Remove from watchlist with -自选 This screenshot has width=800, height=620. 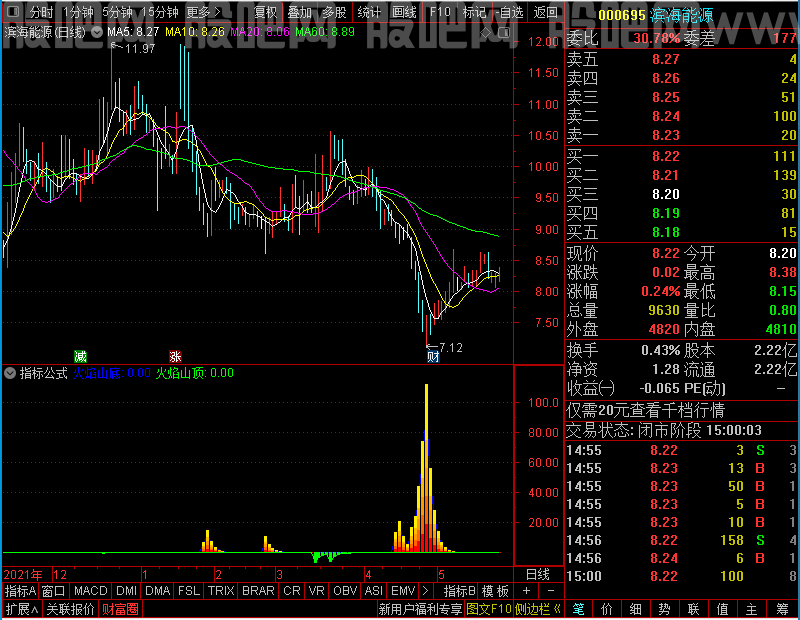510,12
